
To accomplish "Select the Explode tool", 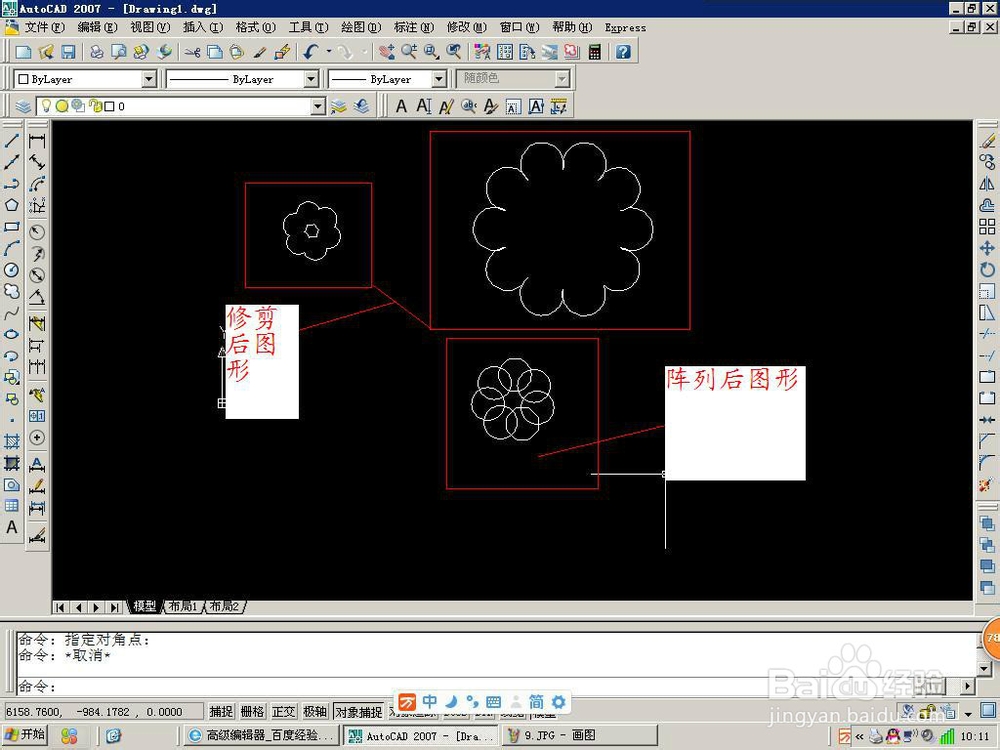I will (x=987, y=485).
